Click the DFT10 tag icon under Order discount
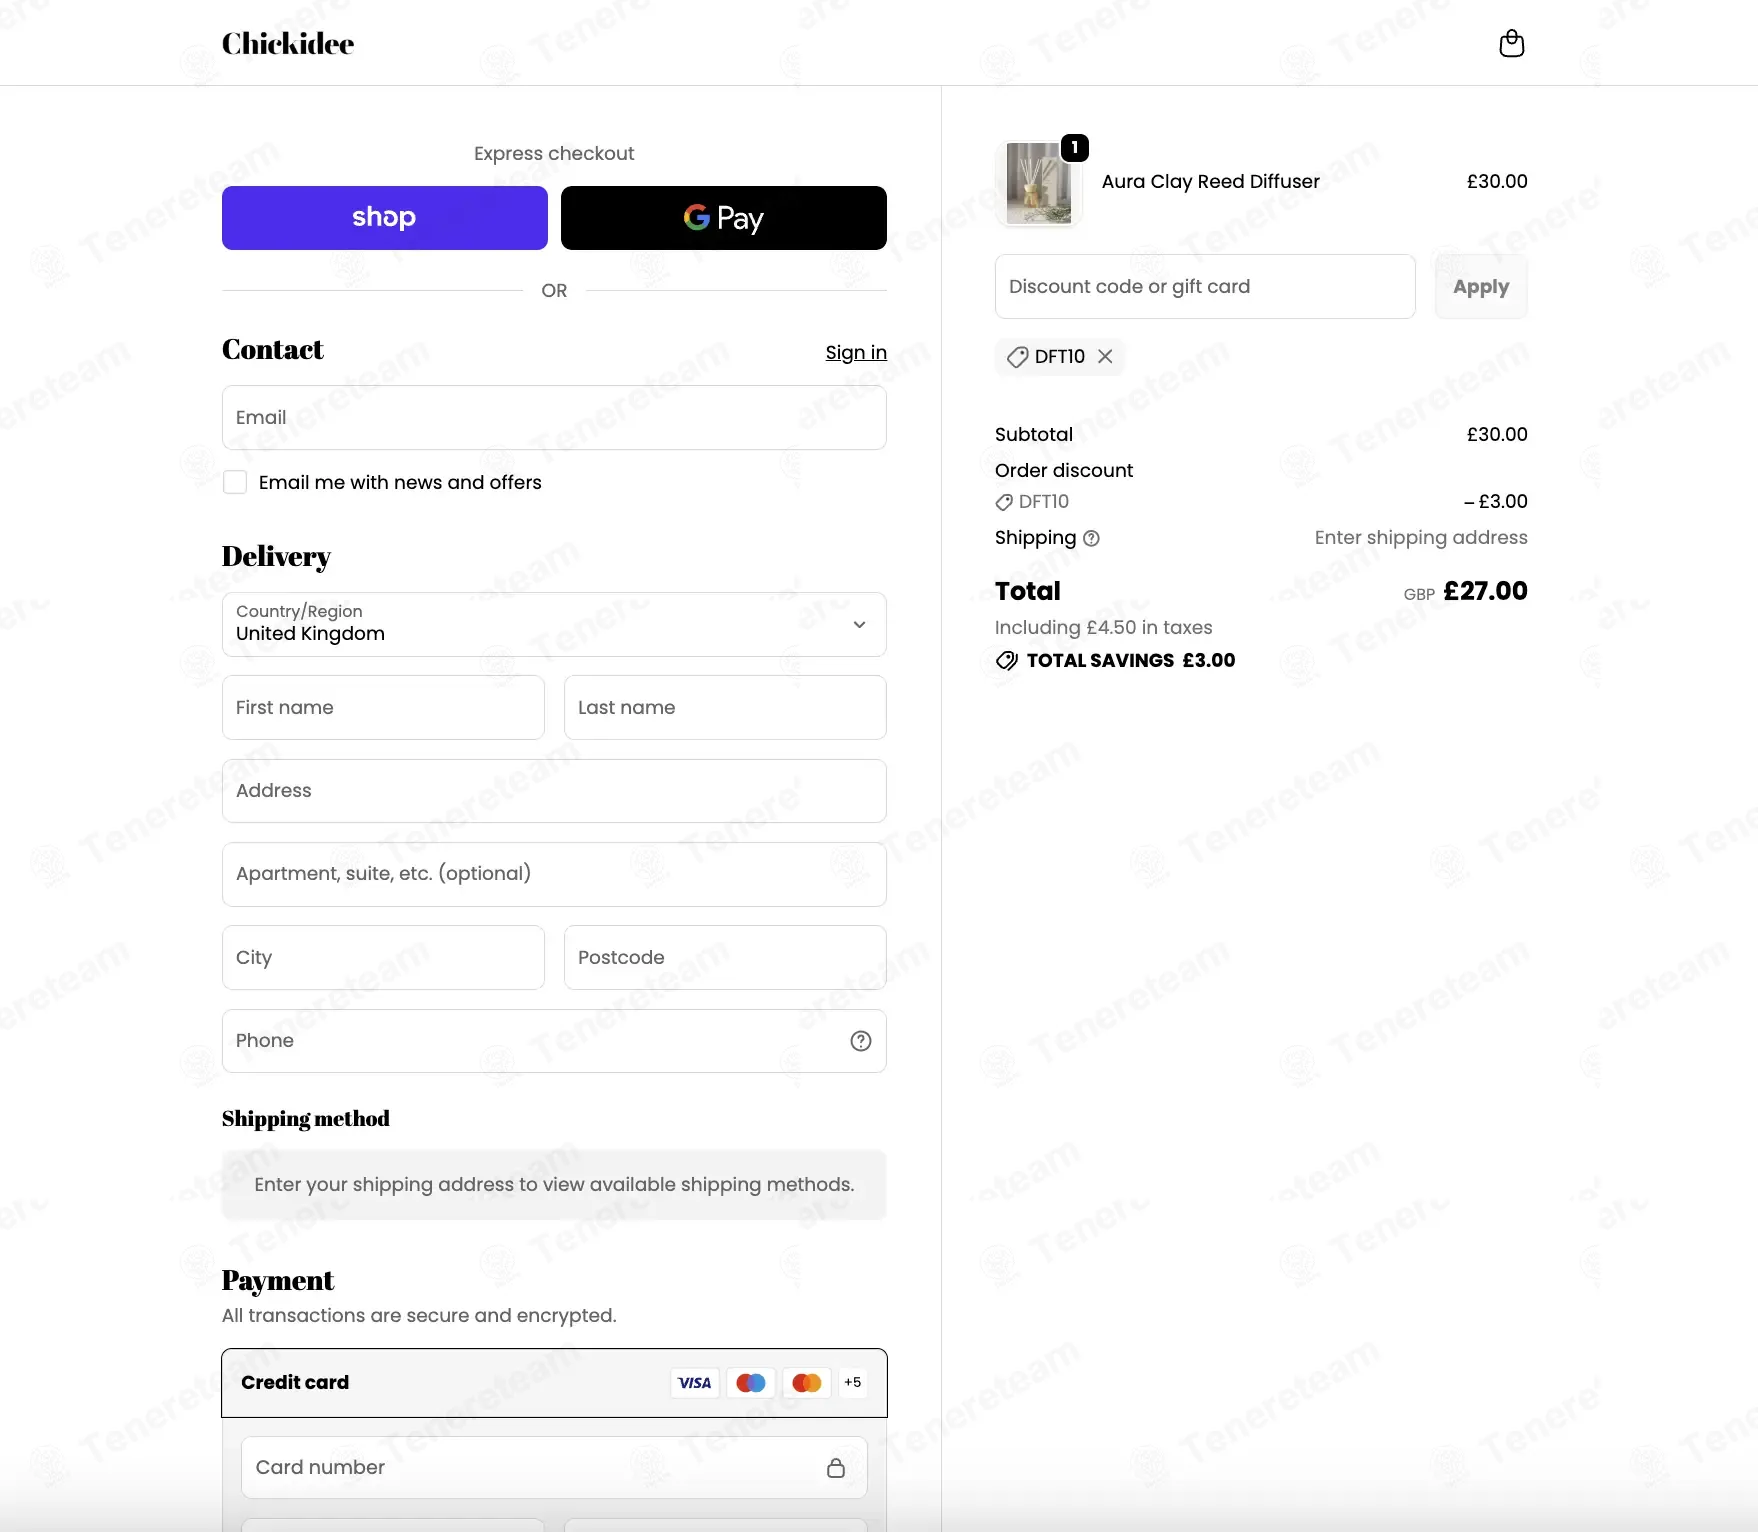The image size is (1758, 1532). pyautogui.click(x=1004, y=502)
